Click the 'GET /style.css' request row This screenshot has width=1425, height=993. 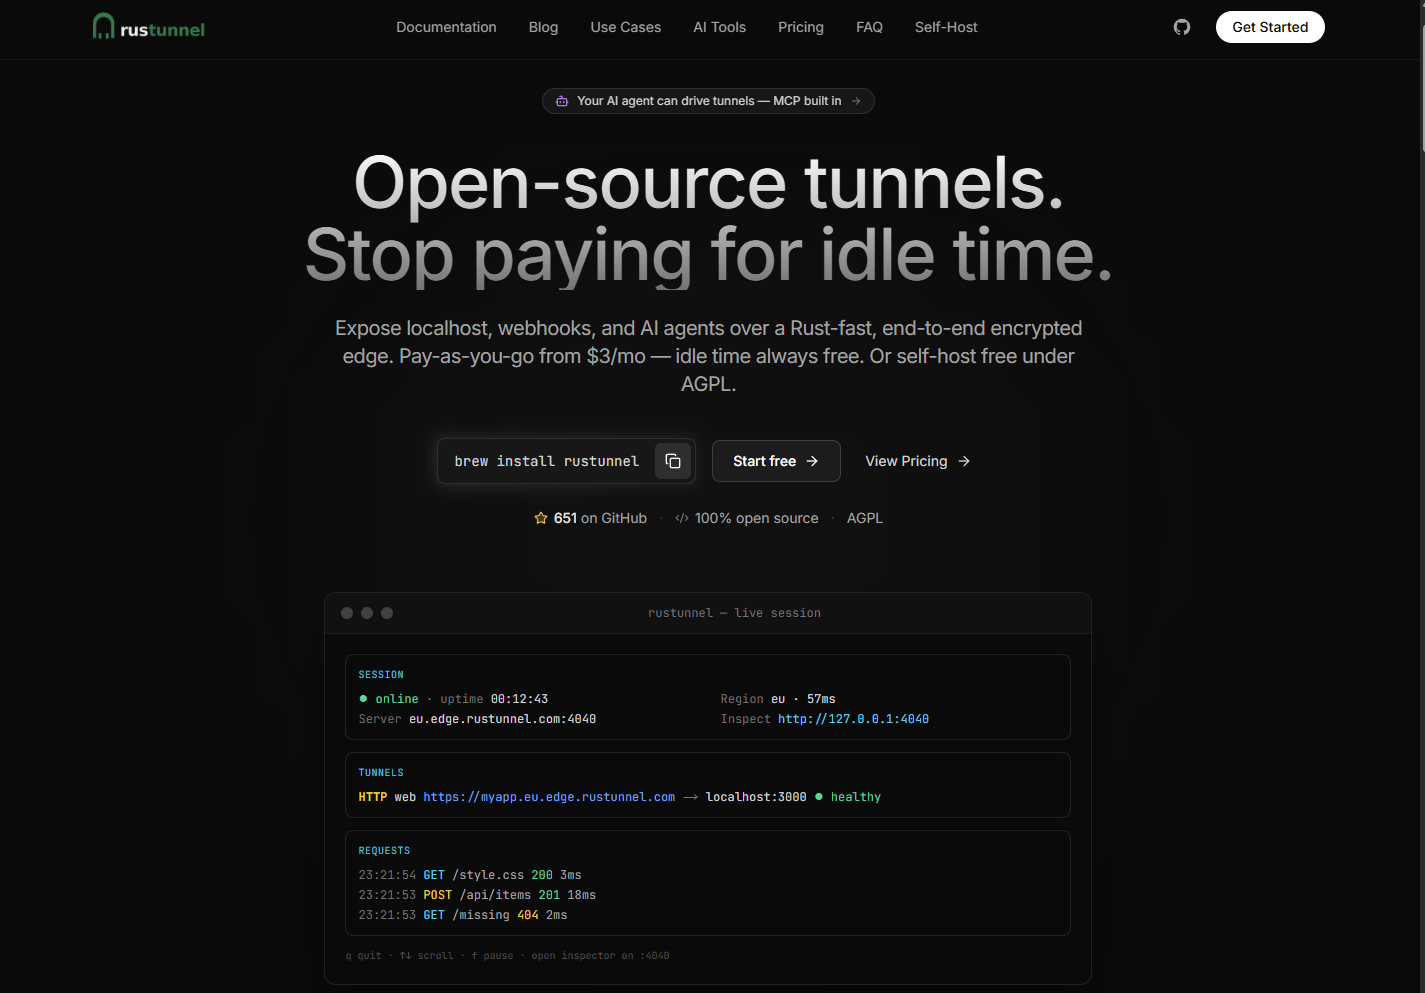click(x=470, y=875)
